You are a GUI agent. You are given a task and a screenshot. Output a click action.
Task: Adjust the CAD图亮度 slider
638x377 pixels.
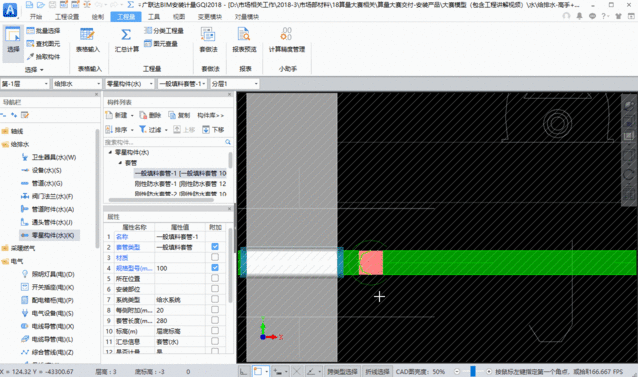point(472,371)
